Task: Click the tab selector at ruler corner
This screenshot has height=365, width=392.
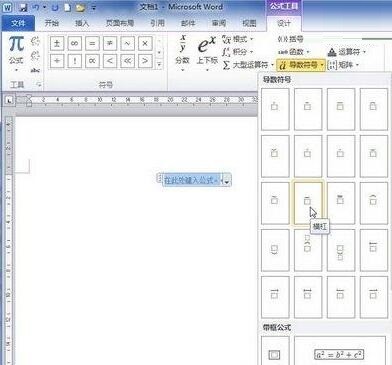Action: [9, 100]
